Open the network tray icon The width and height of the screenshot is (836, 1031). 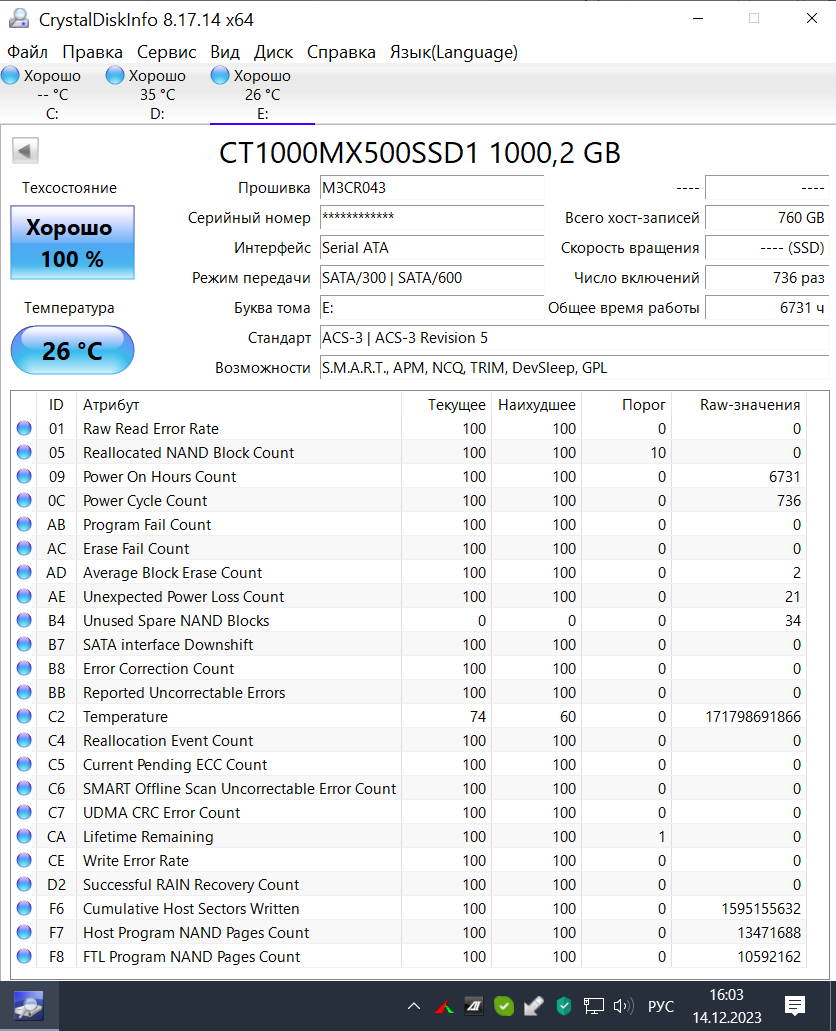tap(593, 1006)
